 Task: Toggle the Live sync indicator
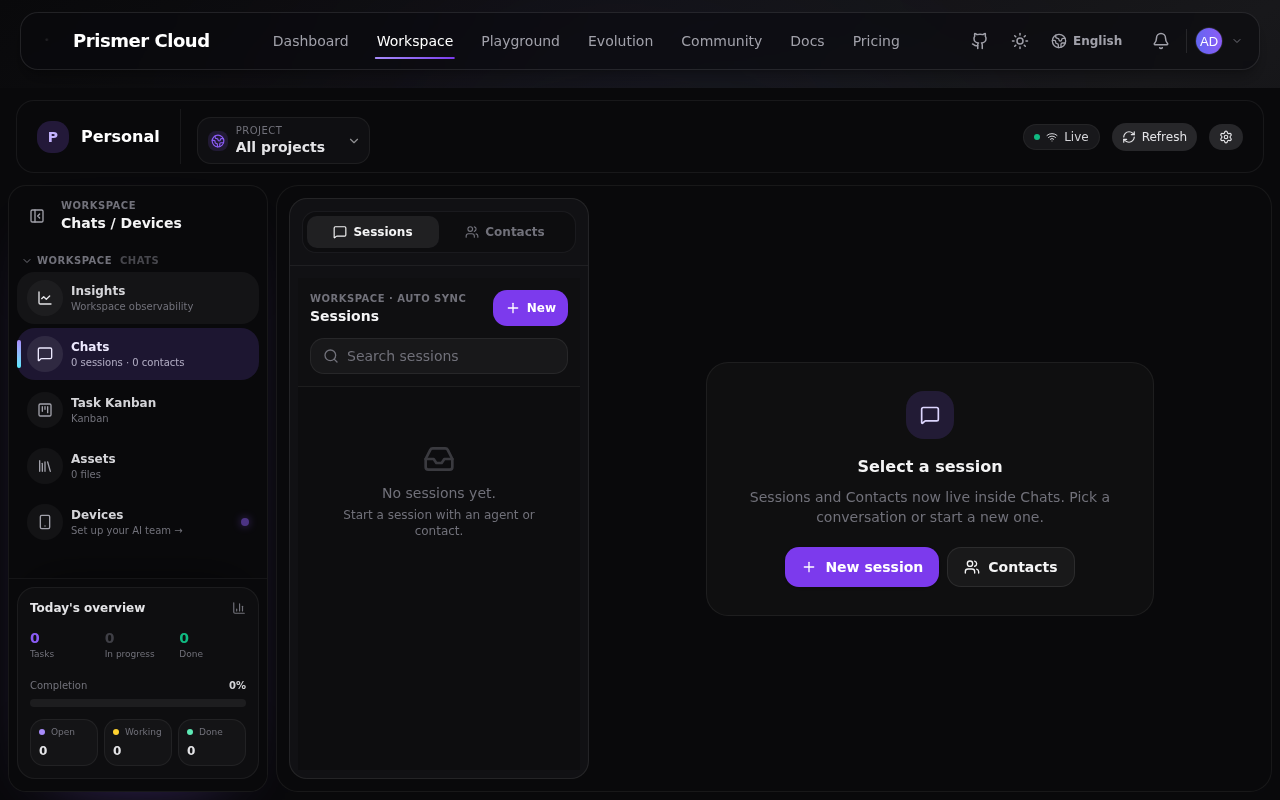coord(1061,137)
